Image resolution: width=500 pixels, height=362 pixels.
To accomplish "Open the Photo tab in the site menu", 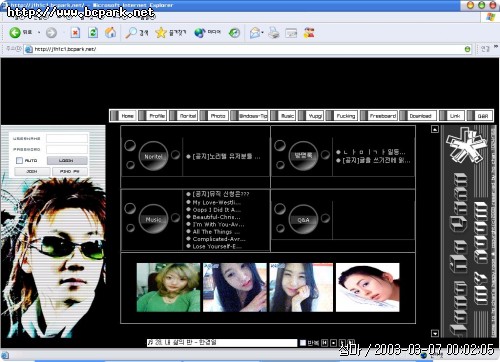I will point(214,116).
